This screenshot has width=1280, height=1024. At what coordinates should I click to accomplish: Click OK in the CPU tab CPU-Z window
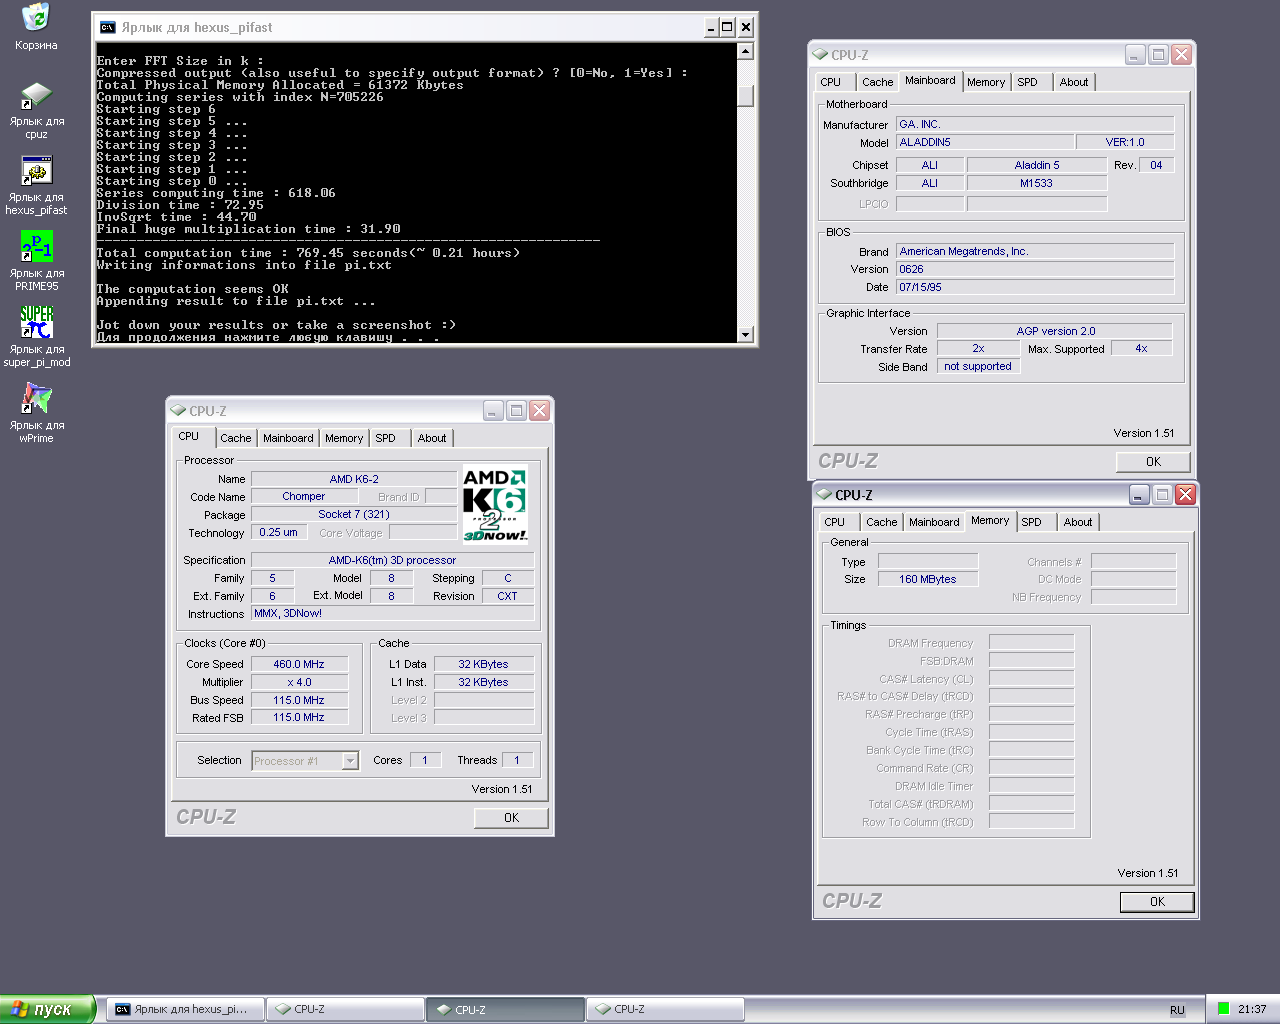511,817
